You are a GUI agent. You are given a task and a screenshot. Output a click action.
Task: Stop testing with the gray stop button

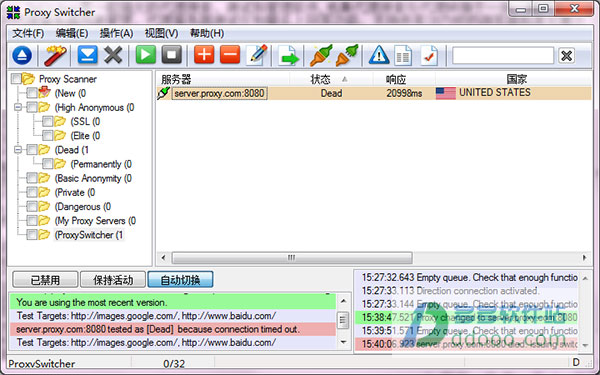[172, 55]
